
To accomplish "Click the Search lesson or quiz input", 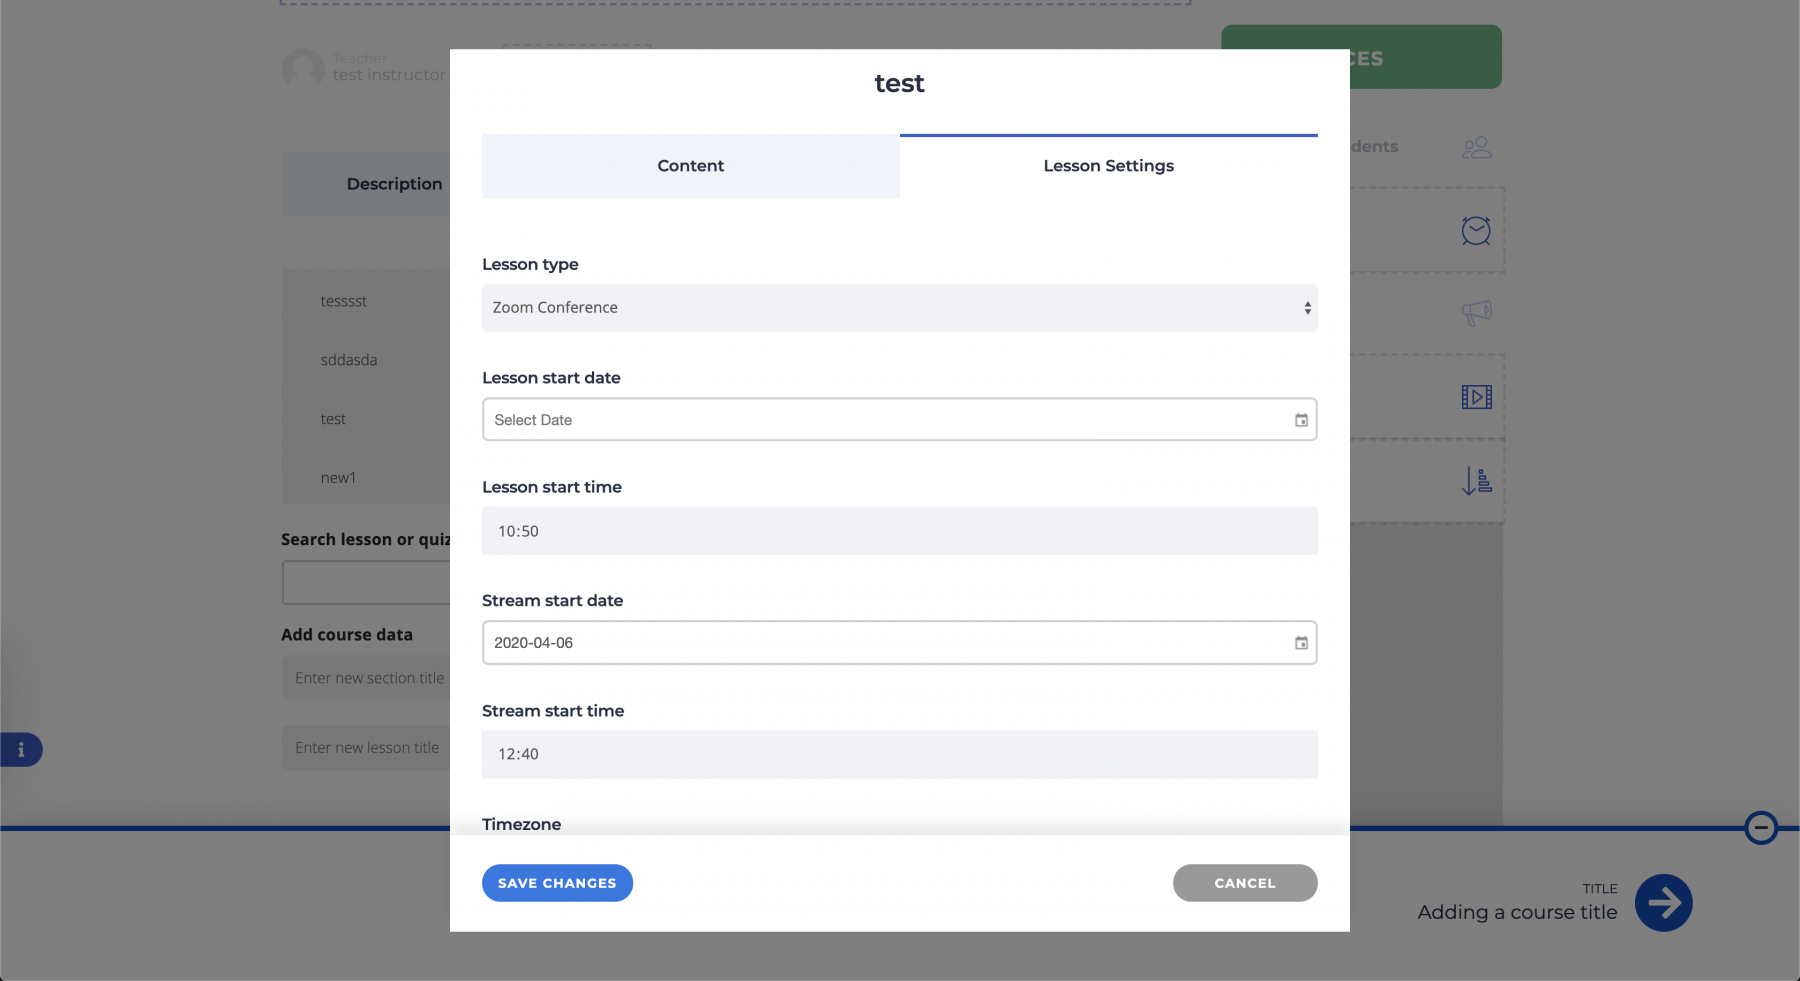I will click(x=366, y=583).
